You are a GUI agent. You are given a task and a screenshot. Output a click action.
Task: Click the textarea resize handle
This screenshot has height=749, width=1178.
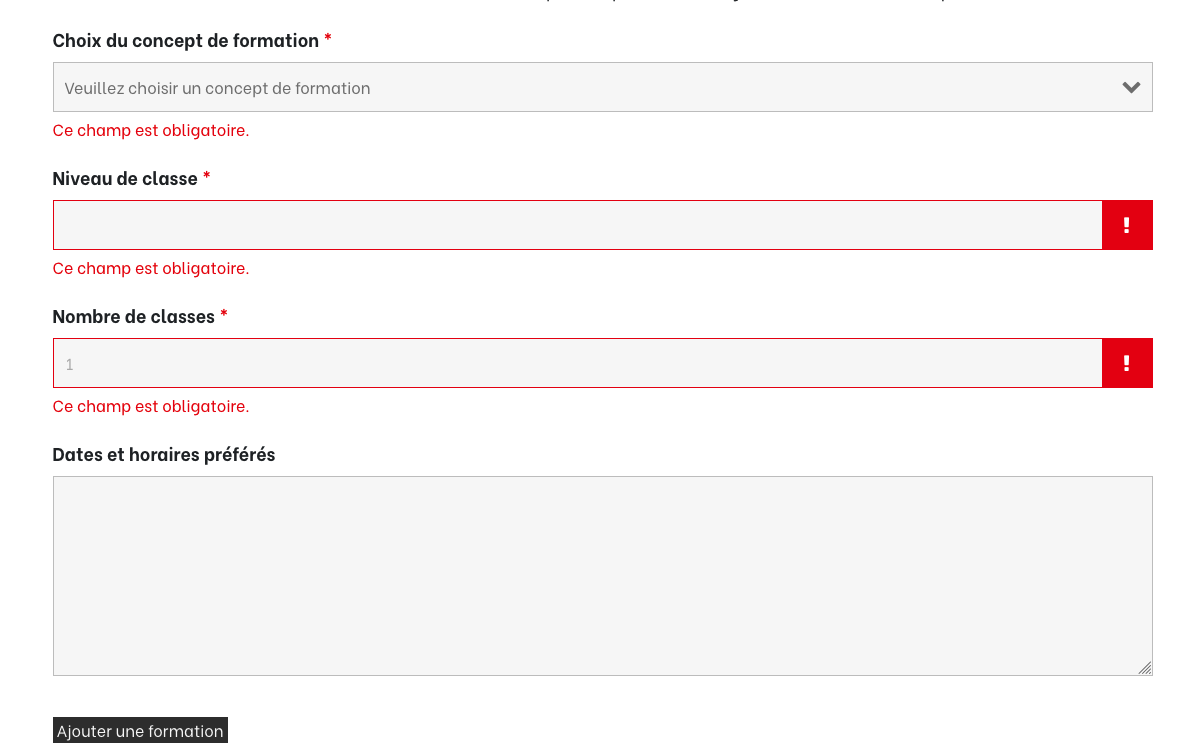point(1144,668)
